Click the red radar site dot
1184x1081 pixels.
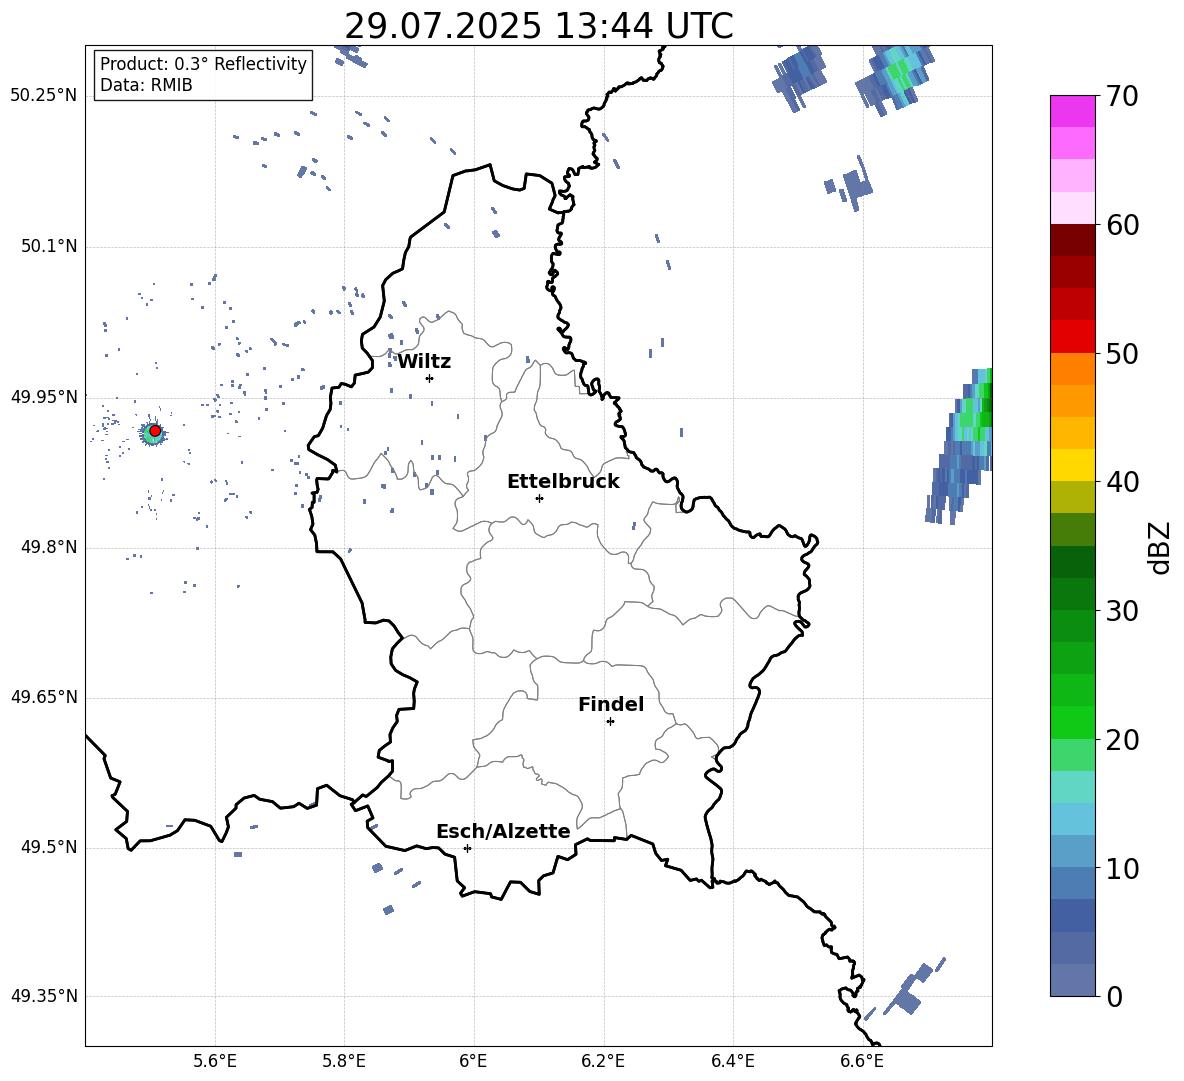(x=155, y=431)
